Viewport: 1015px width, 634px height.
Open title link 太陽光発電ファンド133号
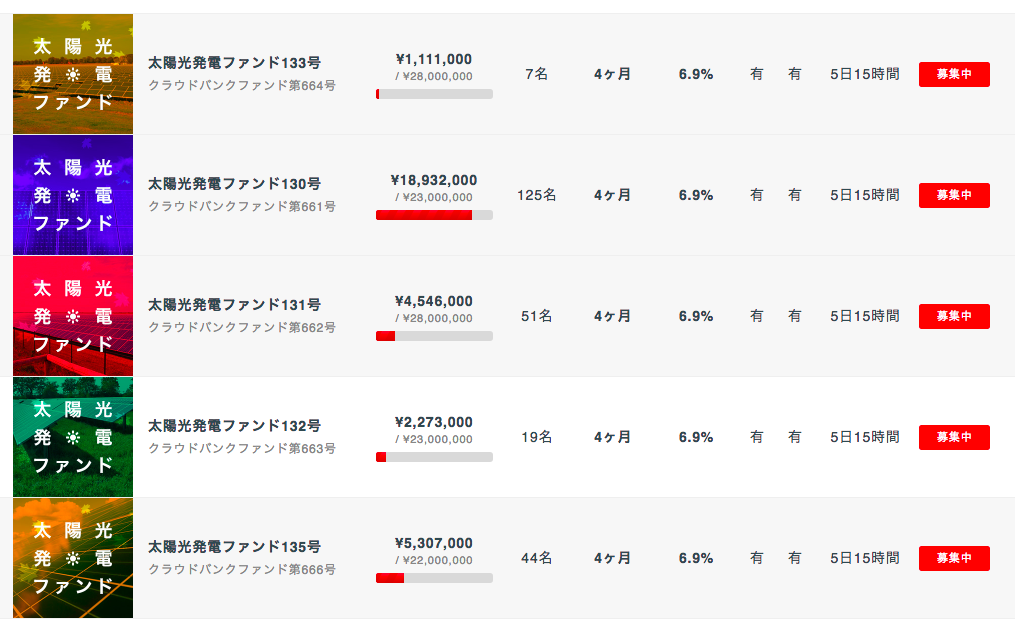tap(234, 63)
